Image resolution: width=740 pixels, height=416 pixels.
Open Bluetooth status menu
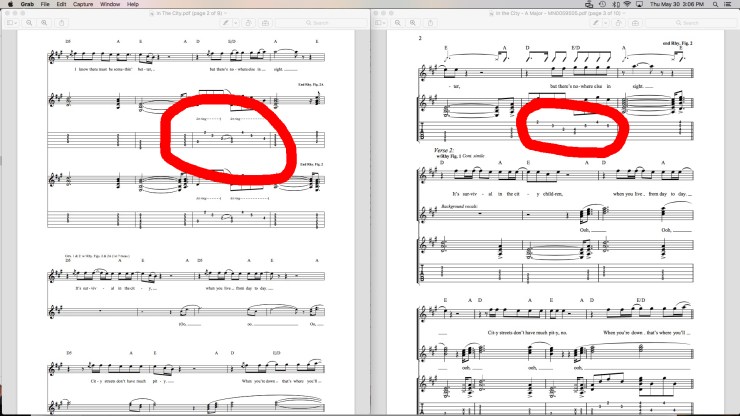click(x=615, y=4)
